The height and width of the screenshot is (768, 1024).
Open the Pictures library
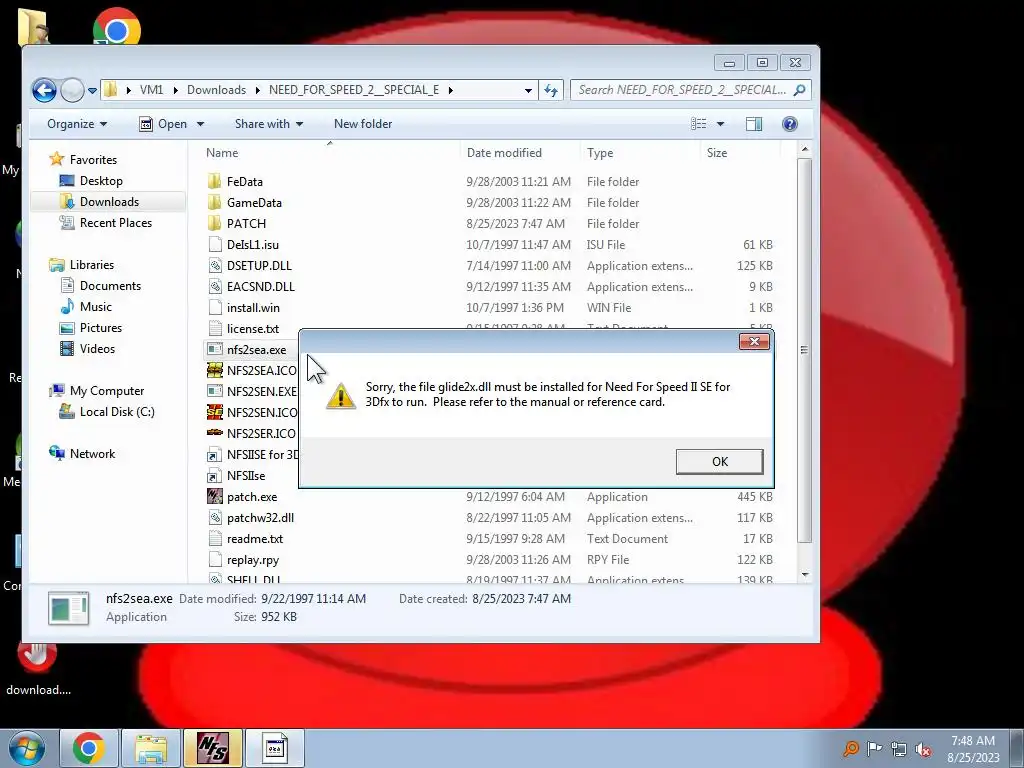[101, 328]
